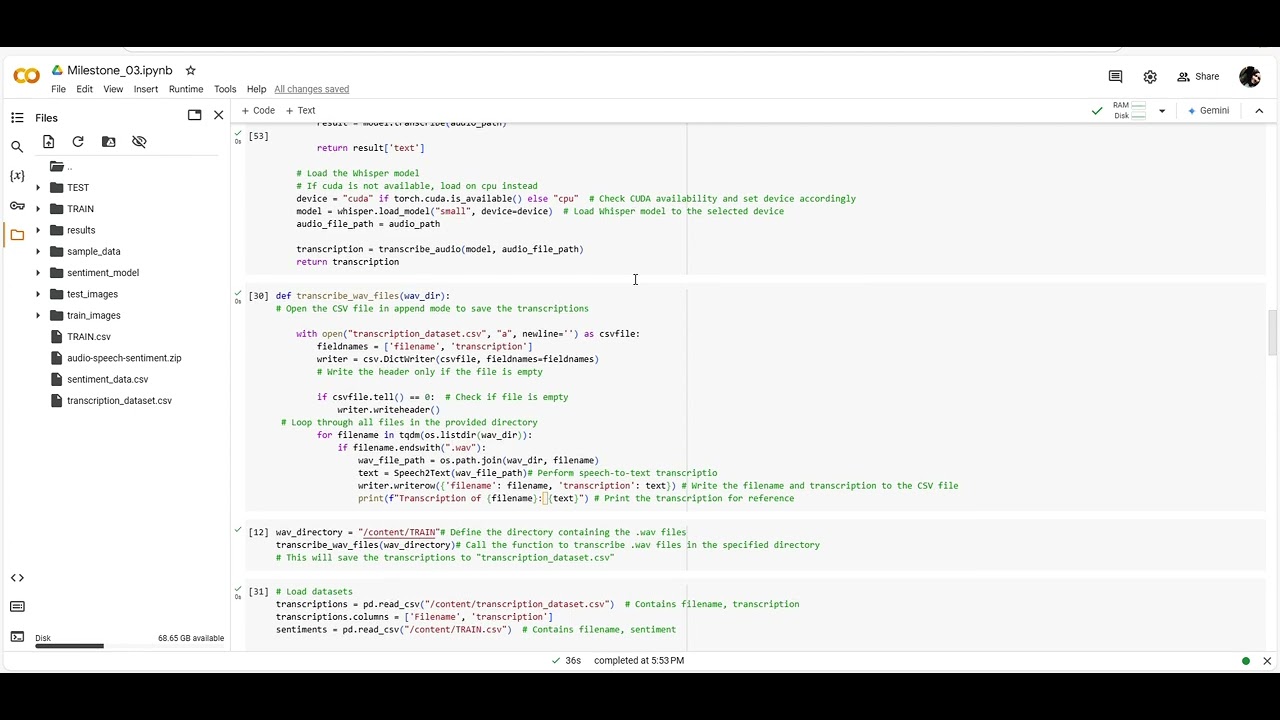
Task: Click the notebook vertical scrollbar
Action: (x=1272, y=333)
